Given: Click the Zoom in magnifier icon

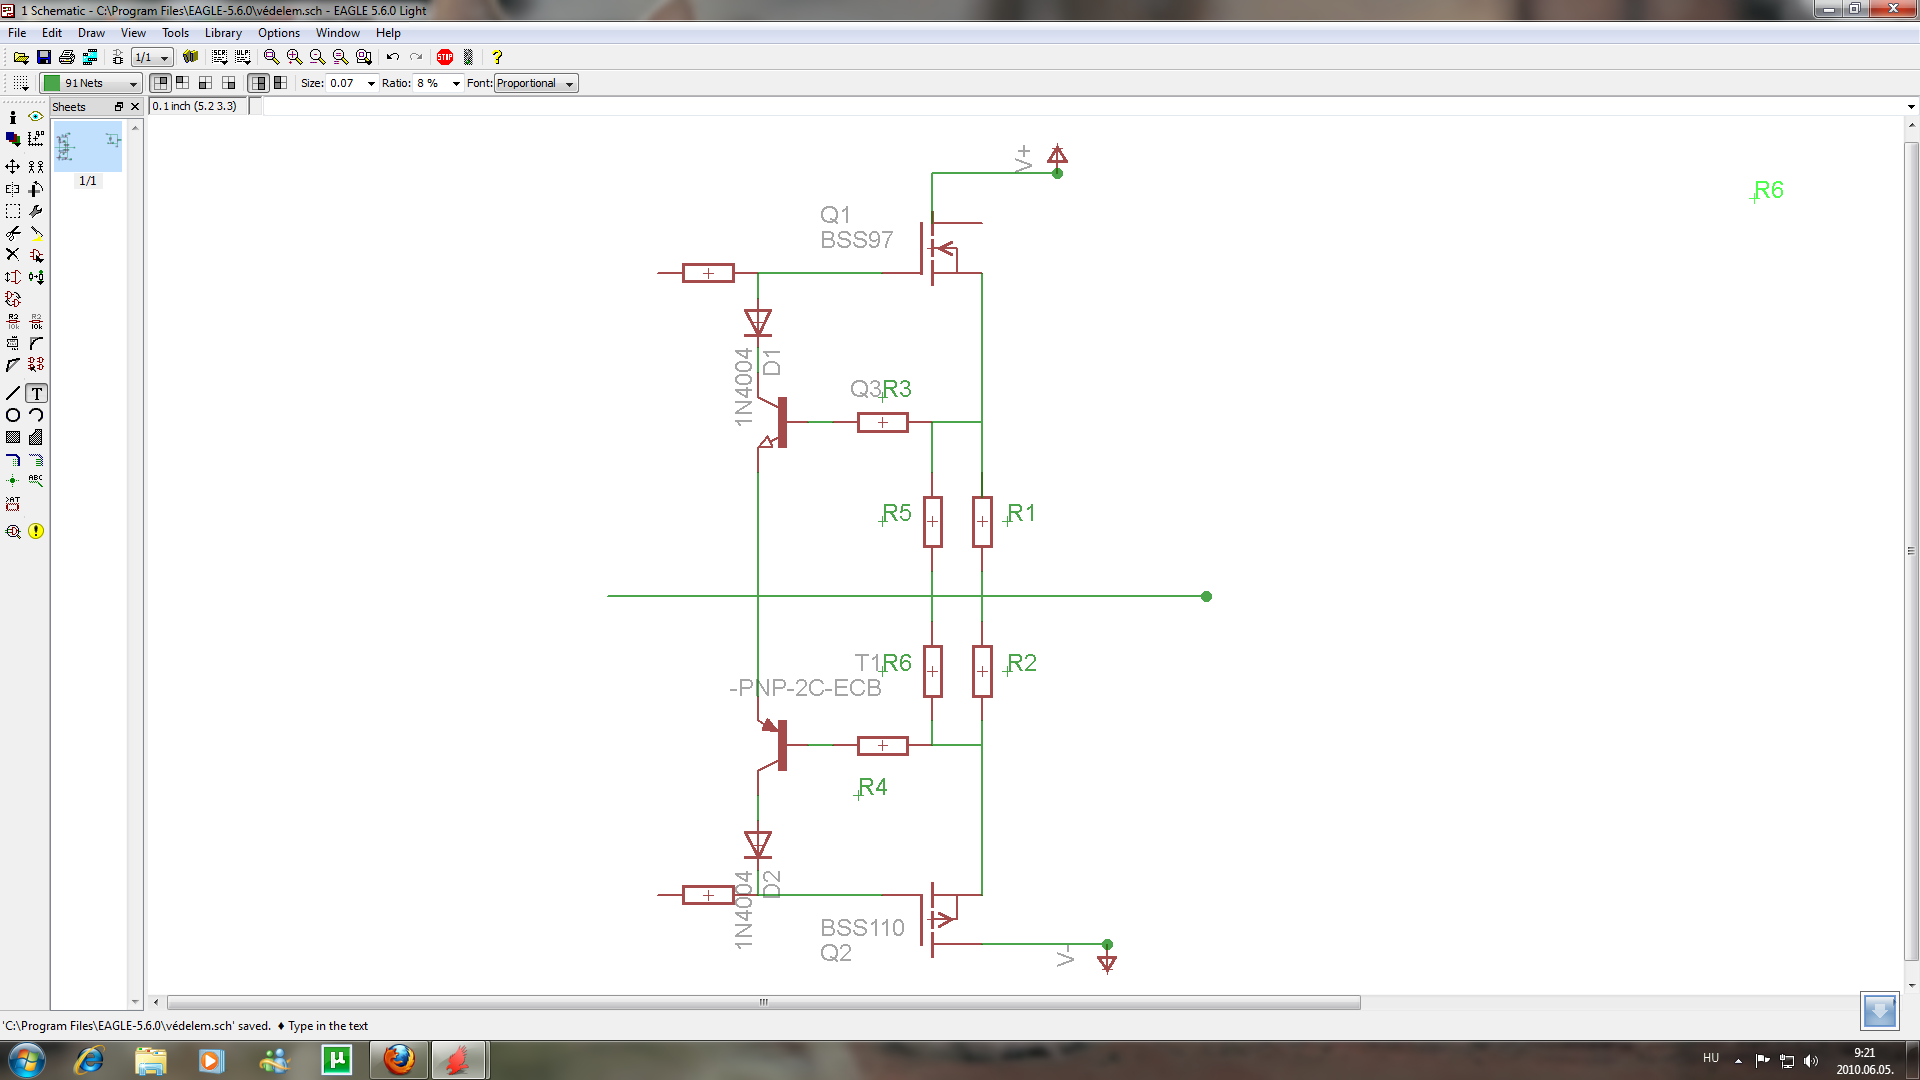Looking at the screenshot, I should click(x=294, y=57).
